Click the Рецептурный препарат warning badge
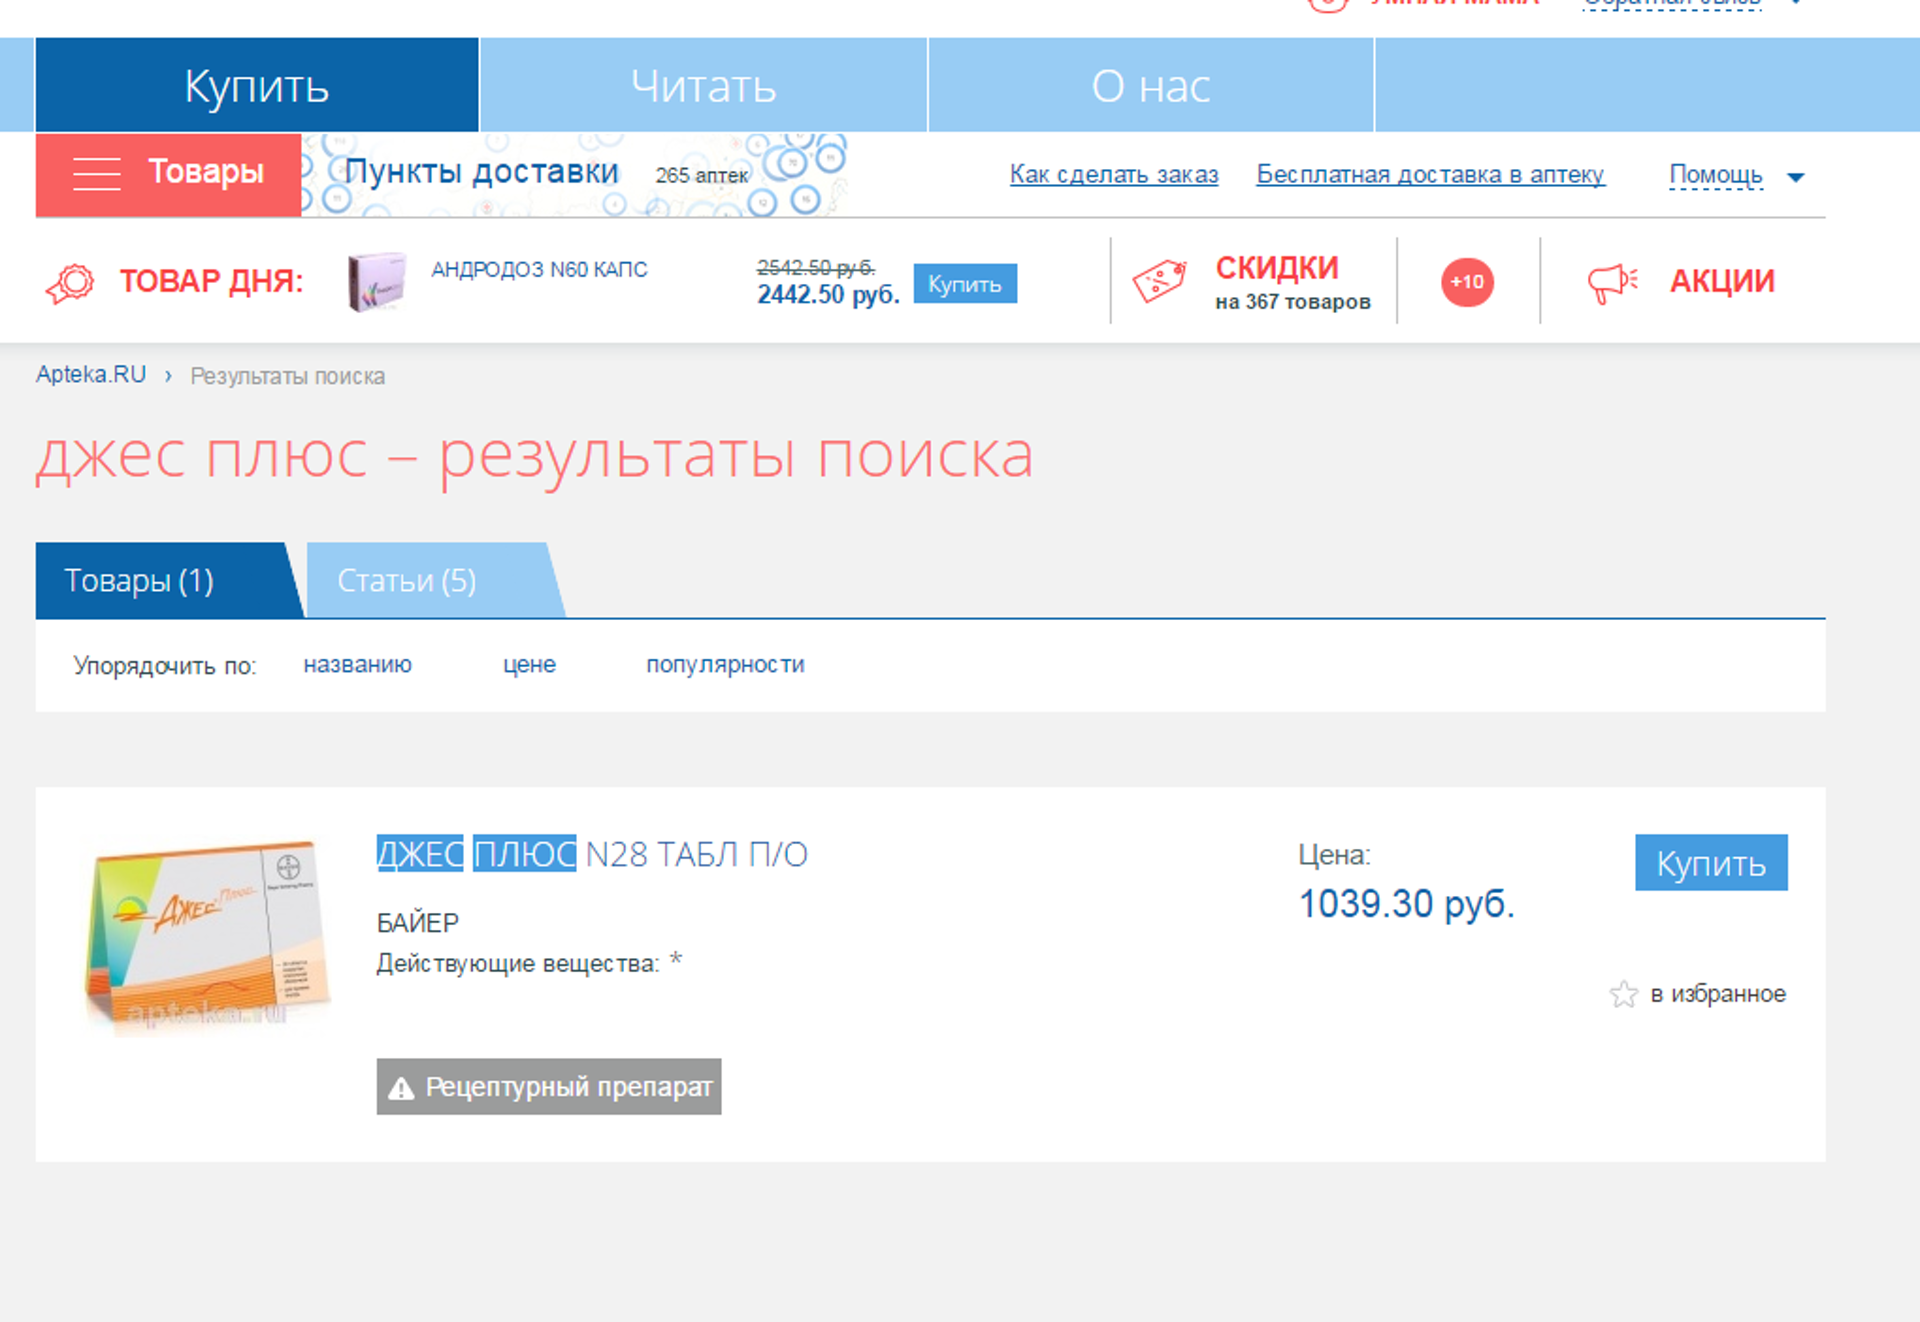Viewport: 1920px width, 1322px height. click(549, 1086)
